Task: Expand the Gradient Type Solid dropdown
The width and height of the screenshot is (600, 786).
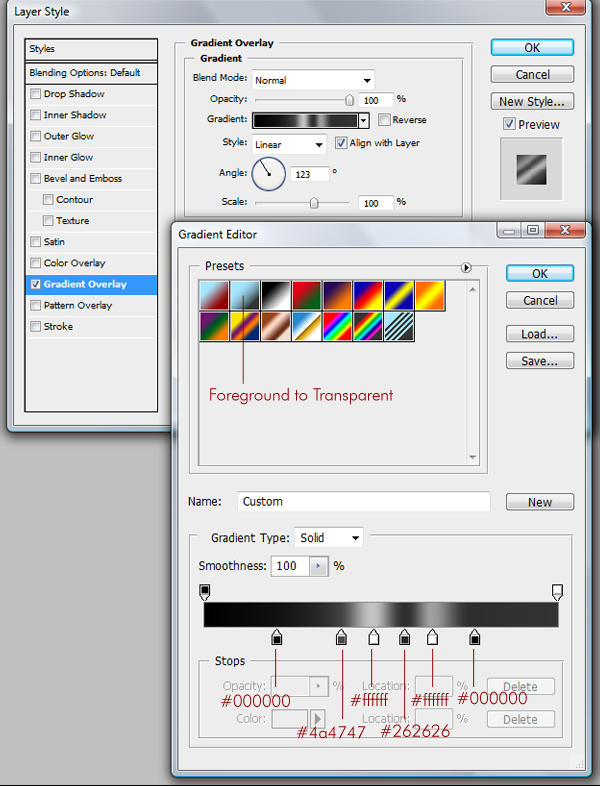Action: 329,538
